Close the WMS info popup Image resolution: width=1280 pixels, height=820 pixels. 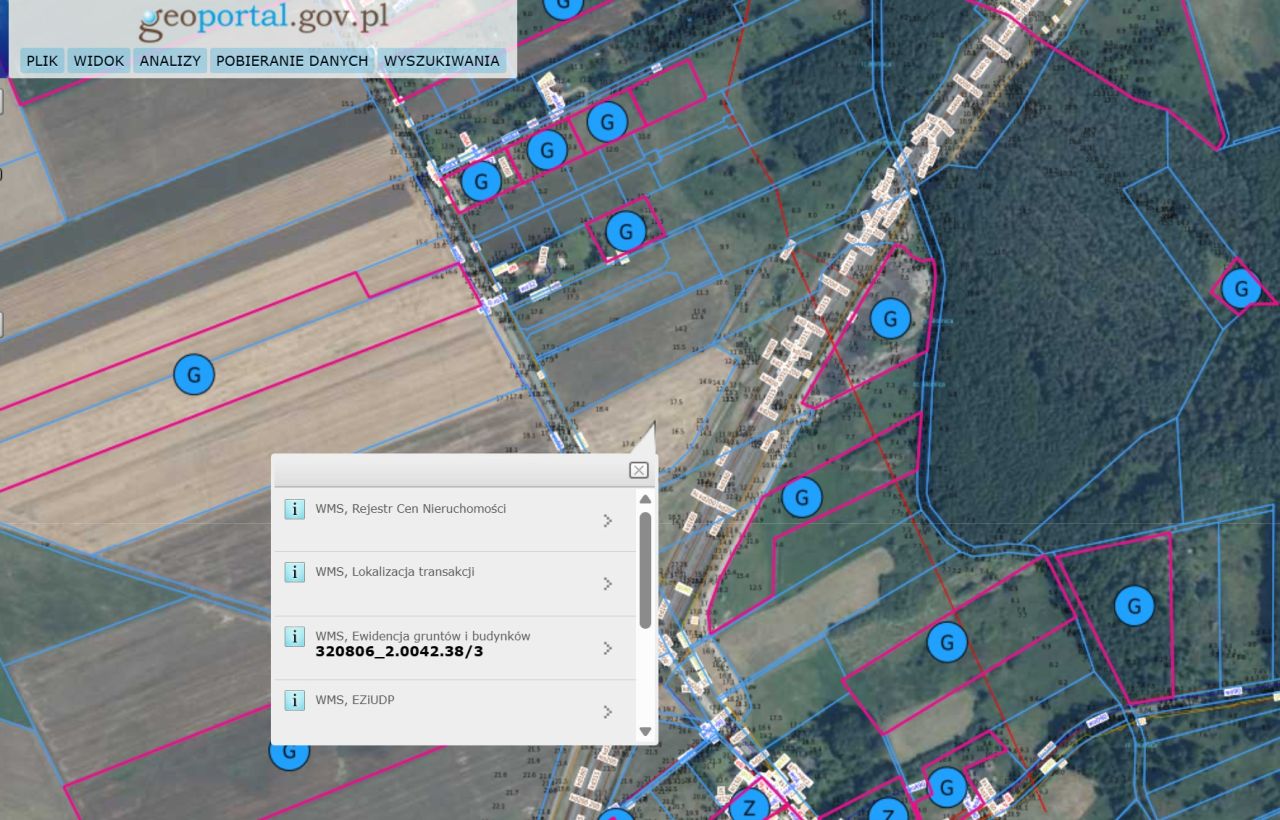638,470
